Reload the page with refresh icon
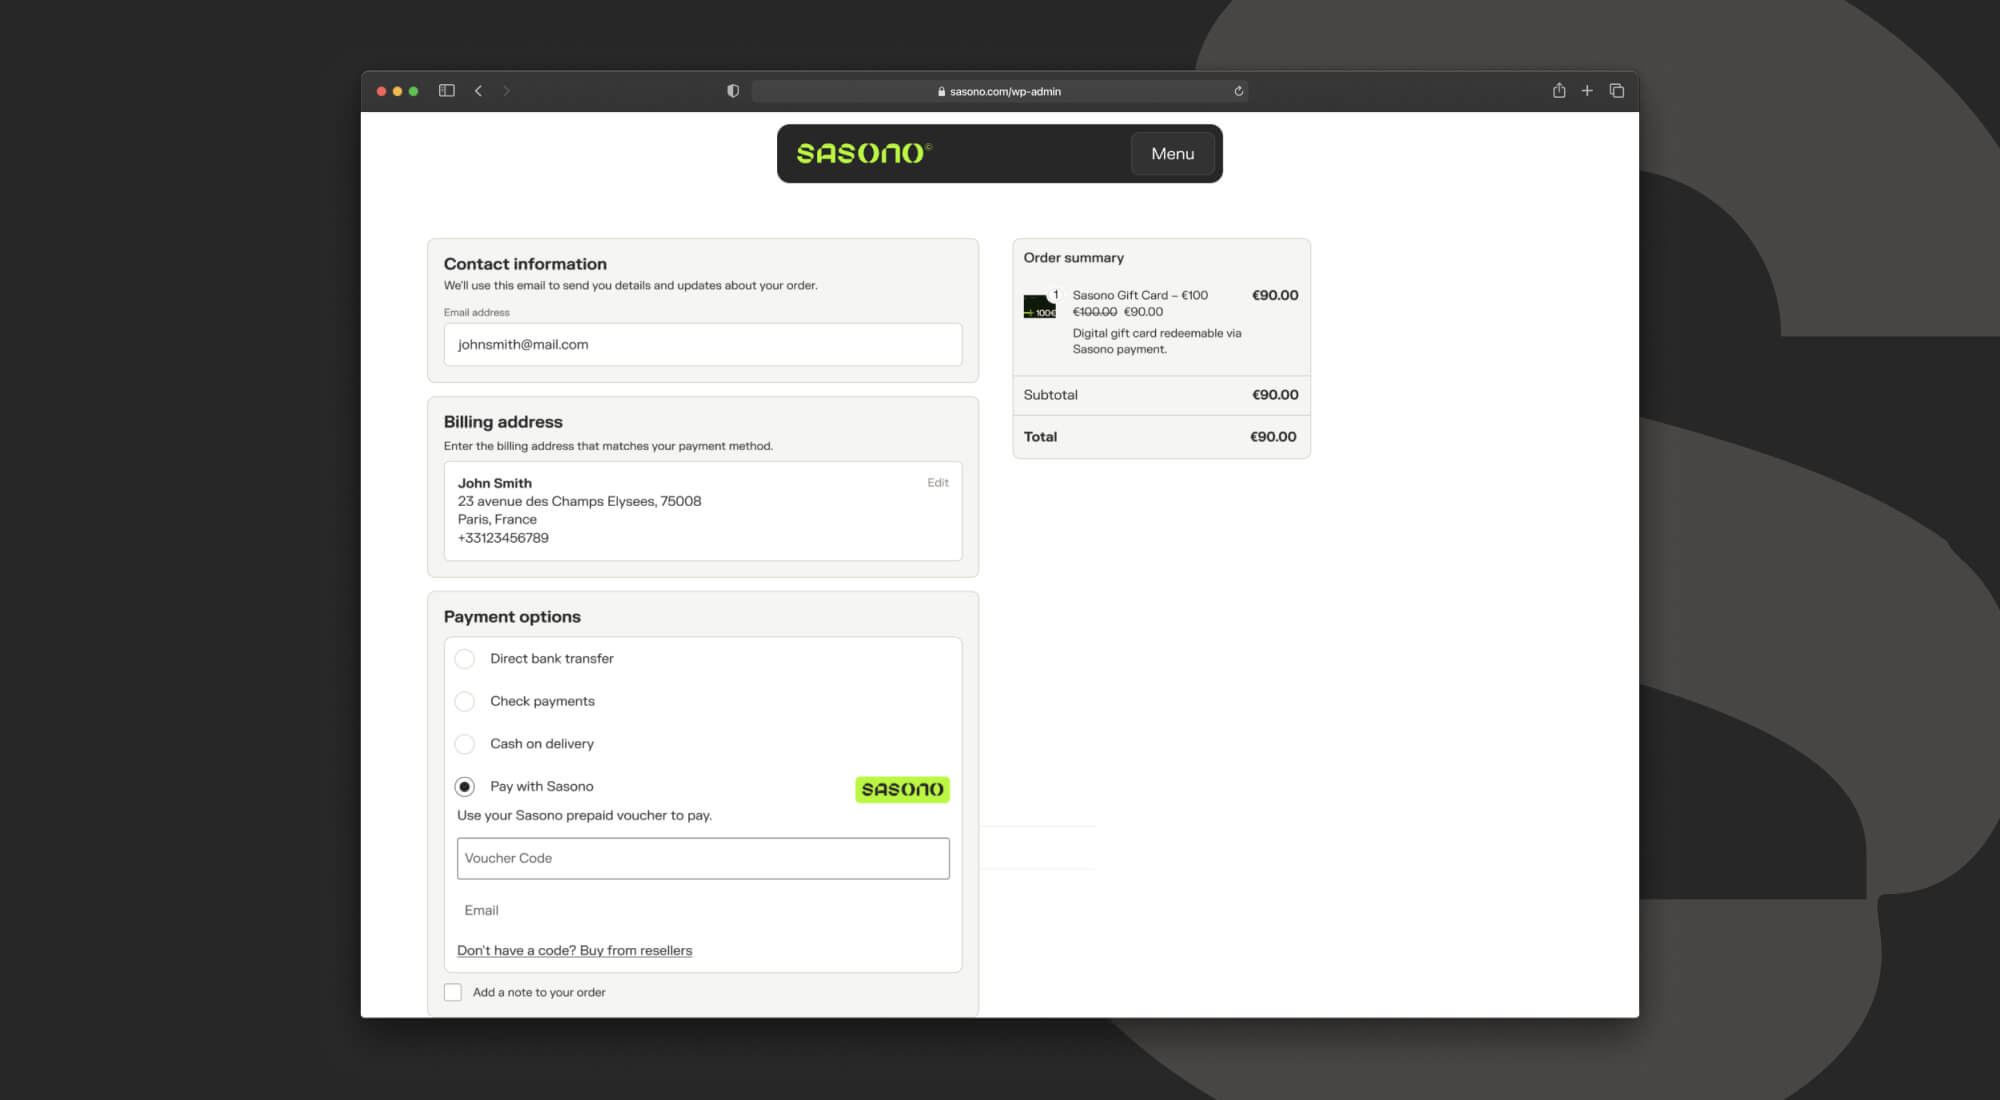 point(1238,91)
